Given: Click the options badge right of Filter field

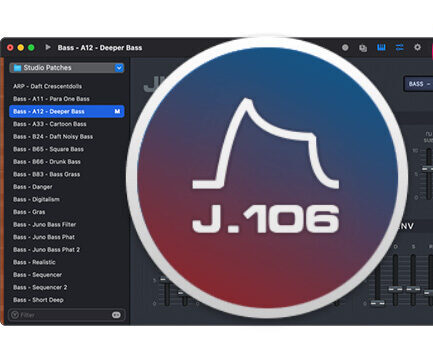Looking at the screenshot, I should [116, 315].
